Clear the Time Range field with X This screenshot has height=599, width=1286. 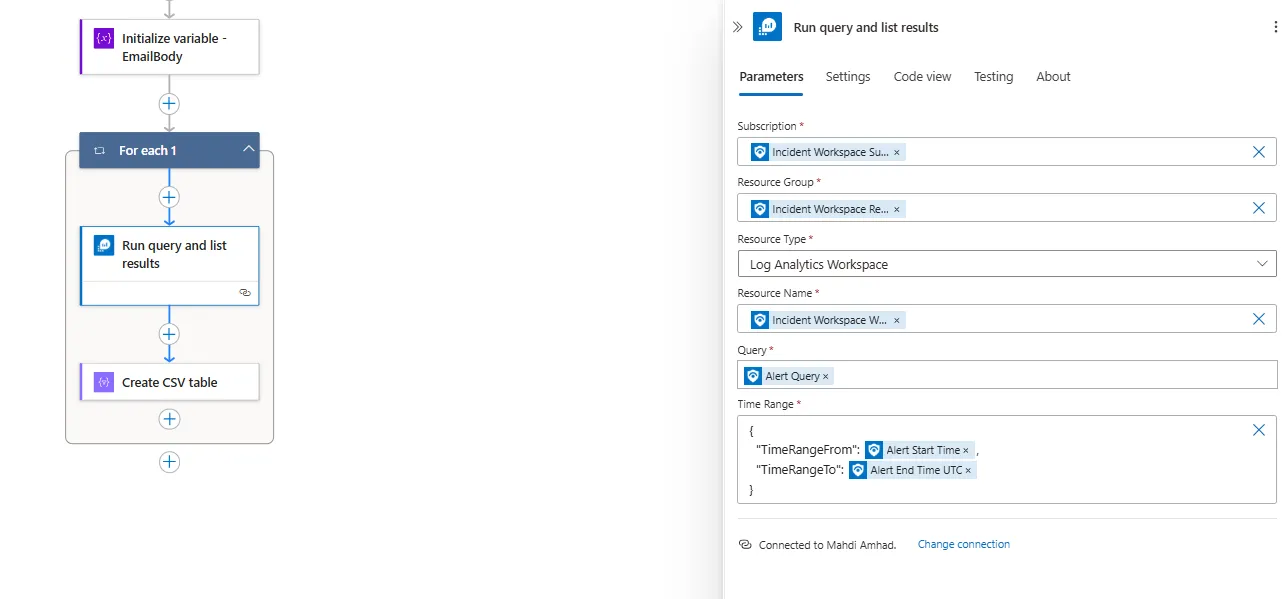click(x=1259, y=430)
